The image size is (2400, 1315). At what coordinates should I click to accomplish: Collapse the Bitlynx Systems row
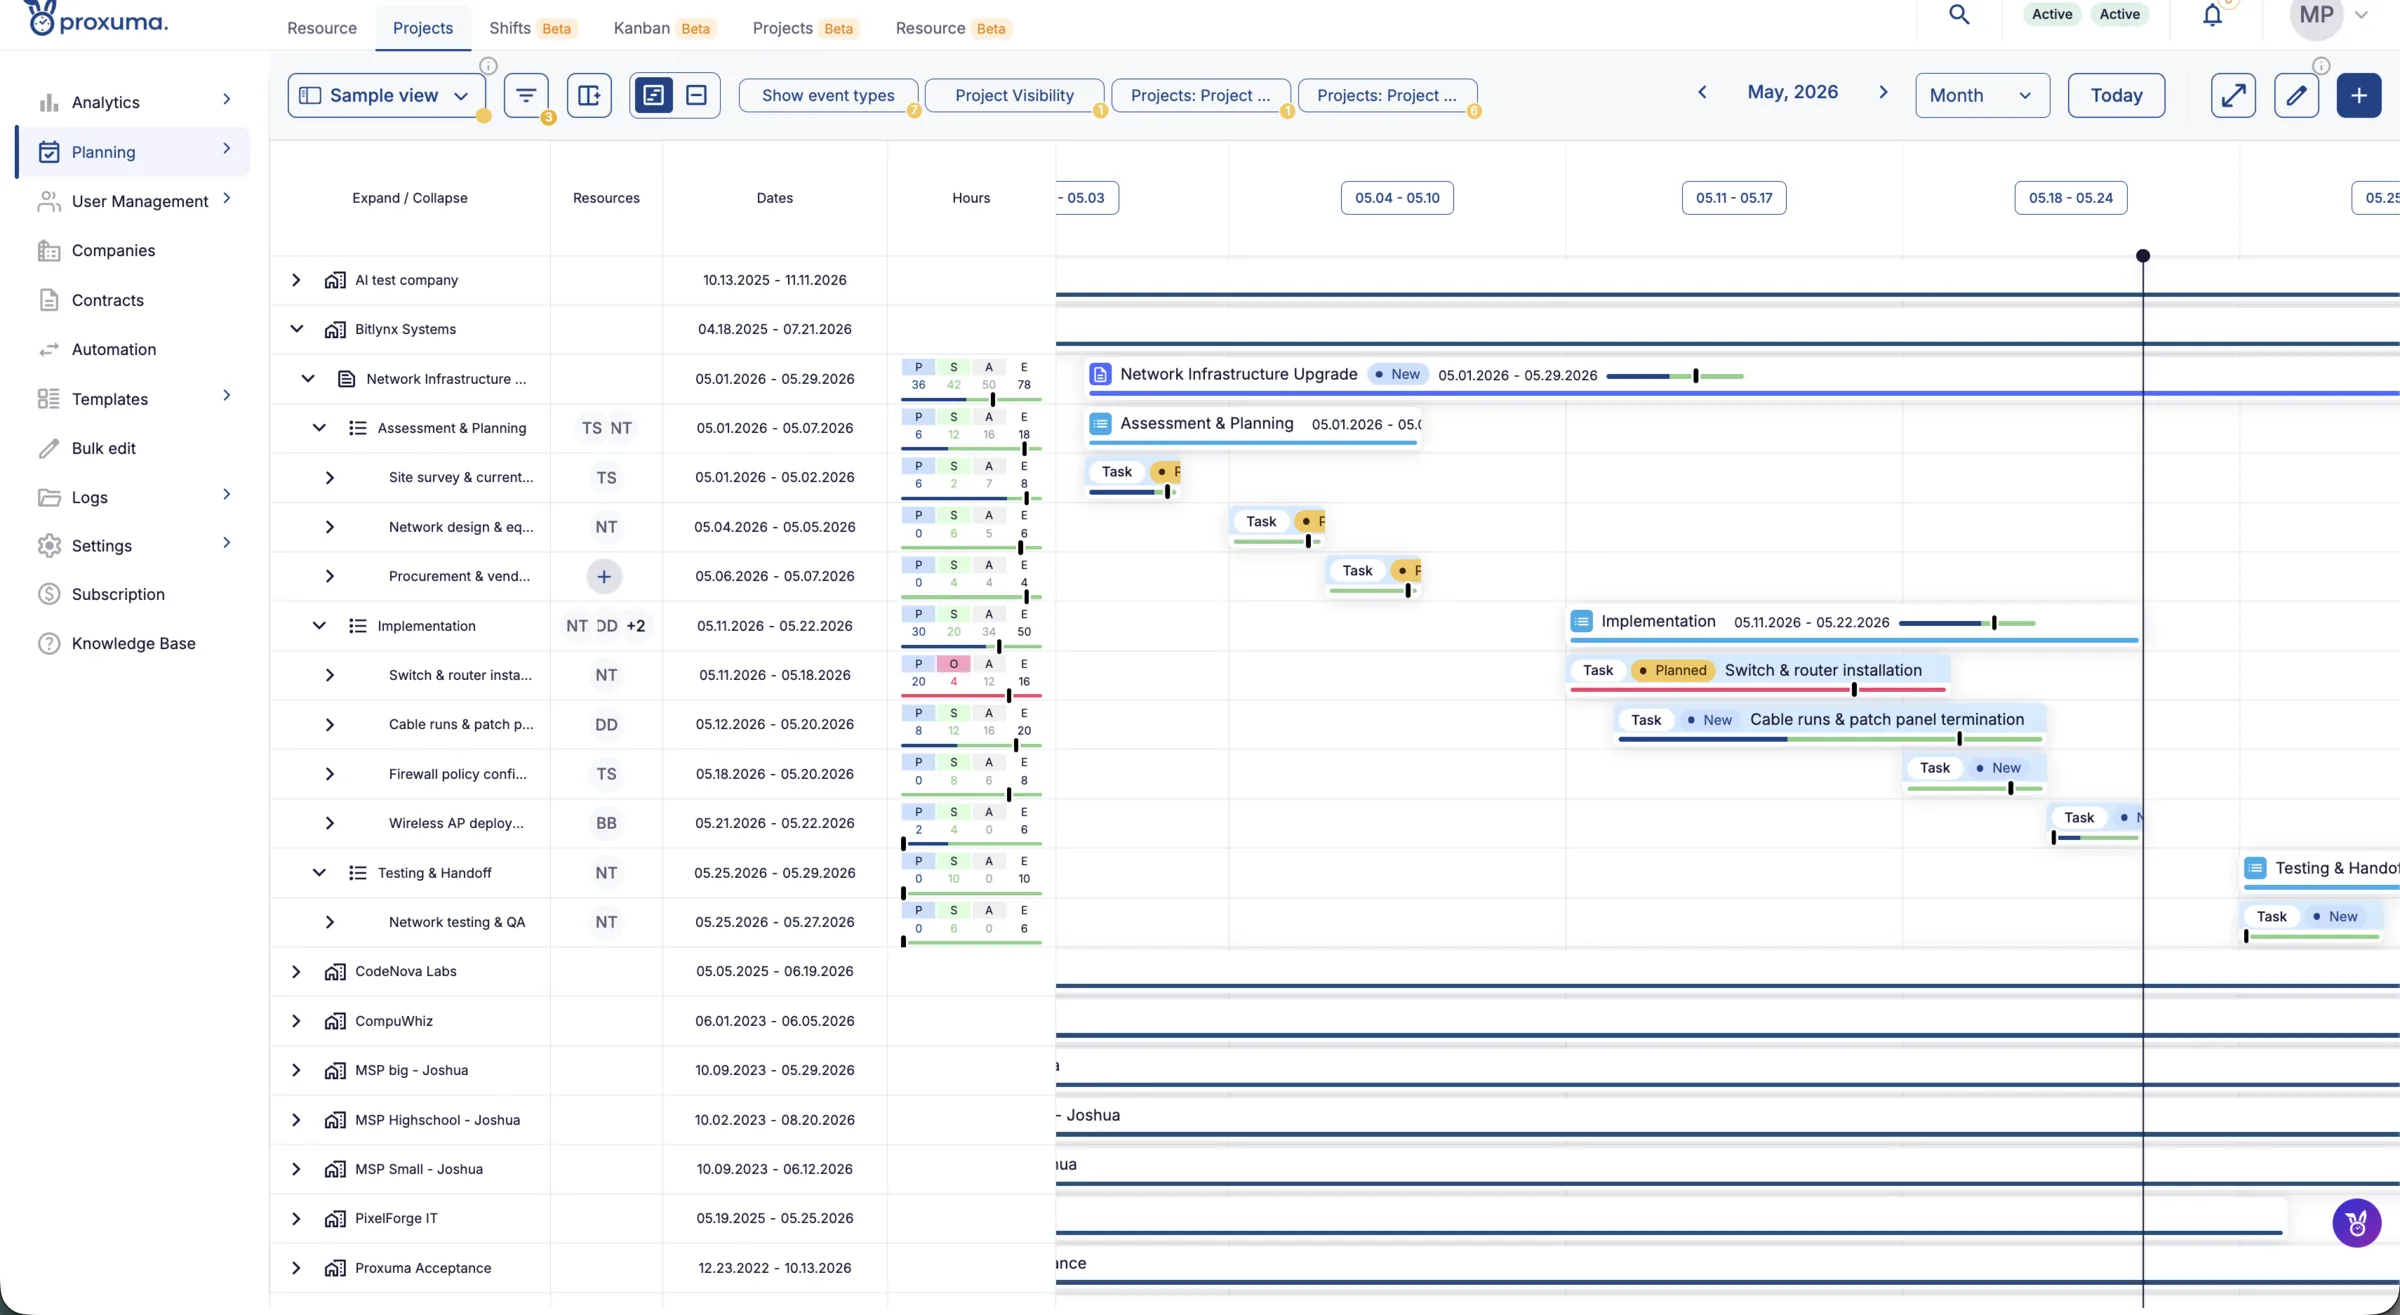click(296, 329)
